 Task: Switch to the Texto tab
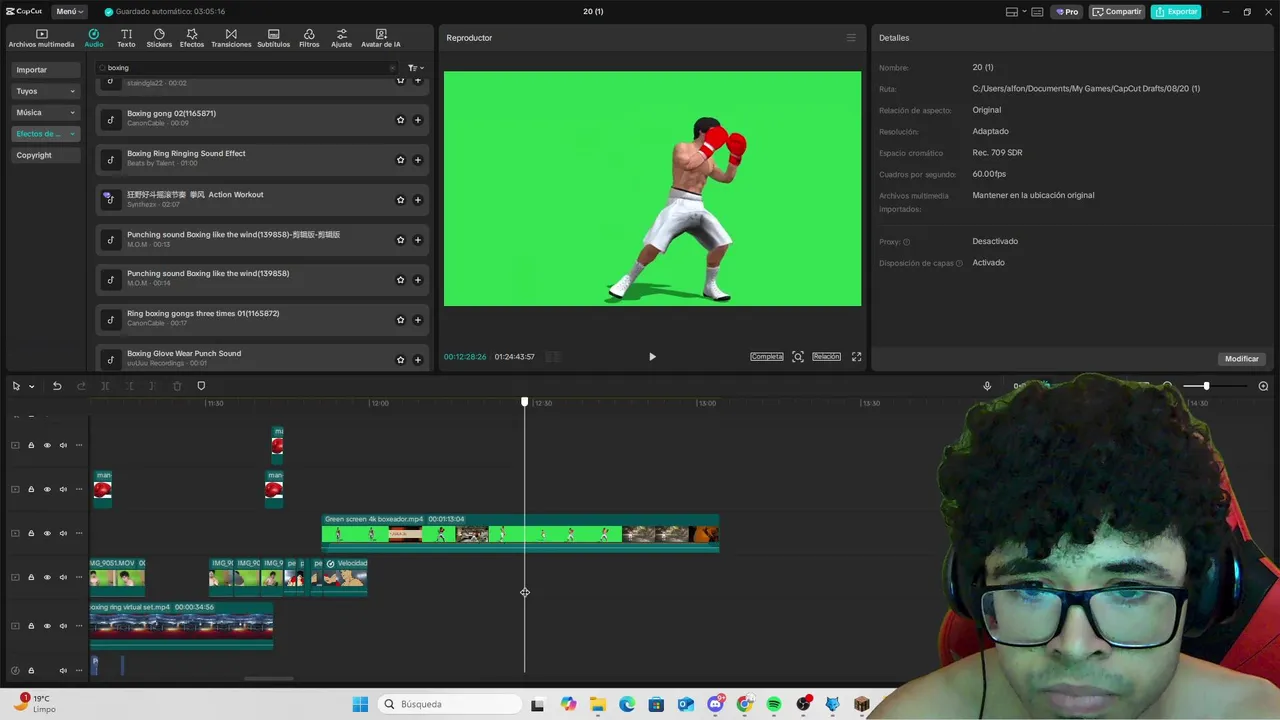(126, 38)
